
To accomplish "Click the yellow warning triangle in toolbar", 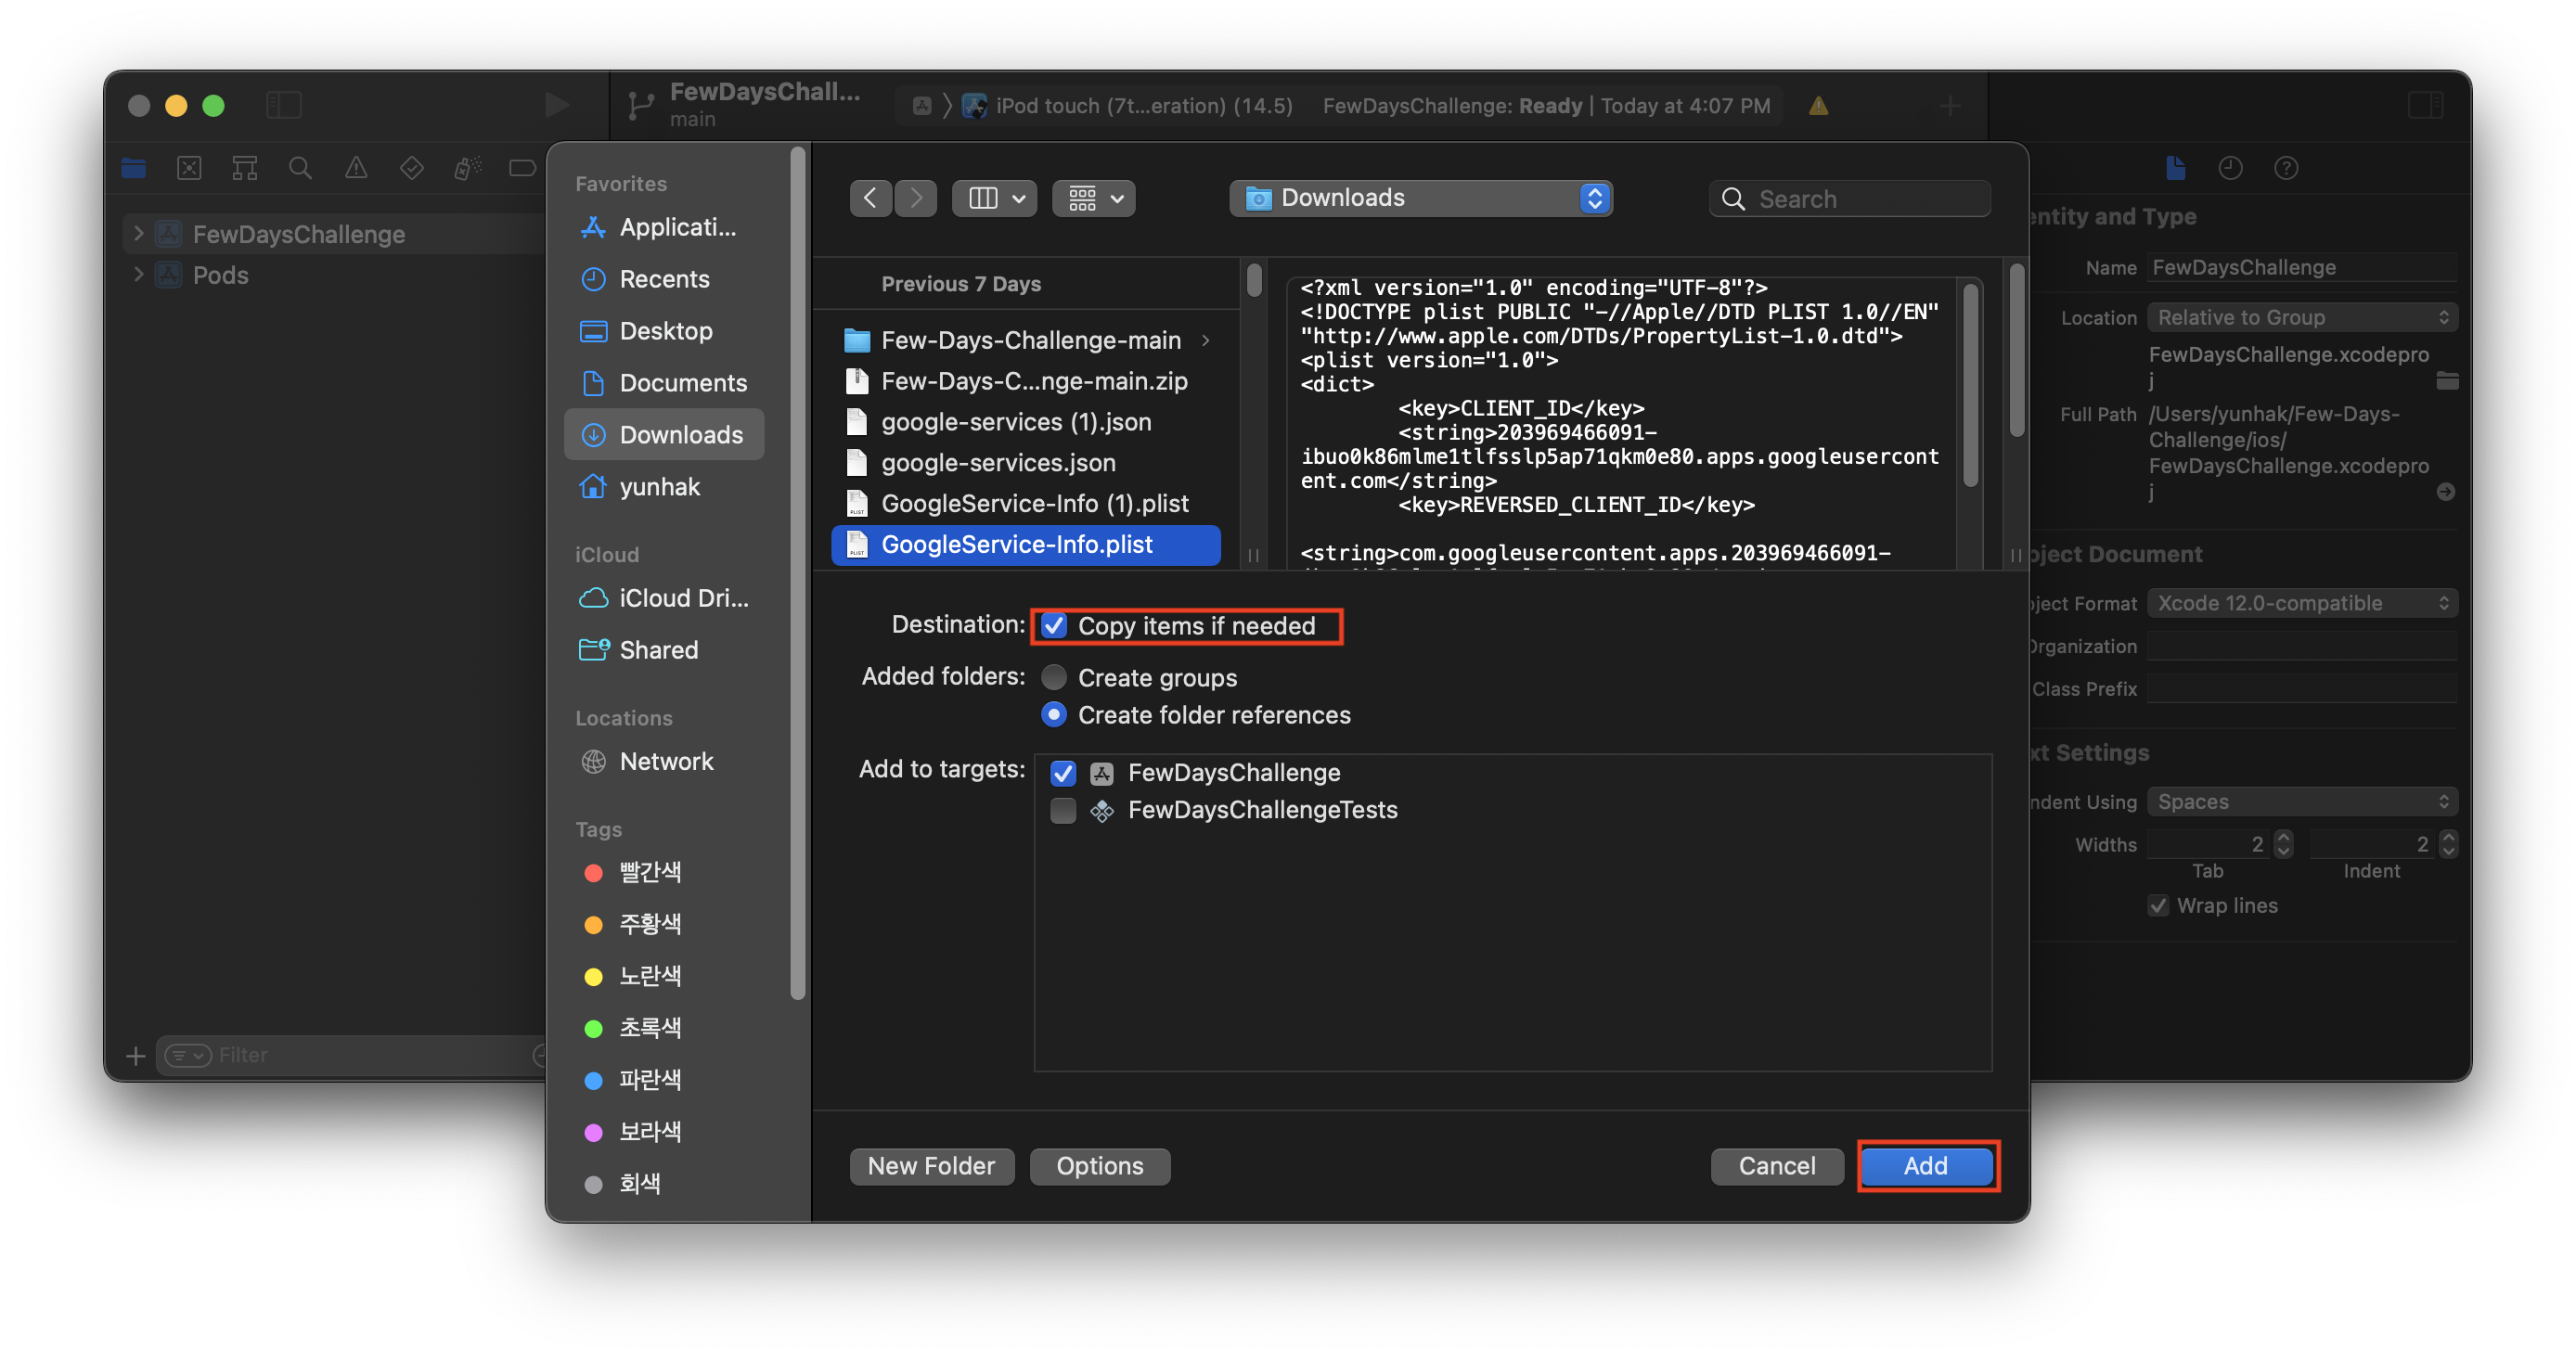I will click(x=1818, y=106).
